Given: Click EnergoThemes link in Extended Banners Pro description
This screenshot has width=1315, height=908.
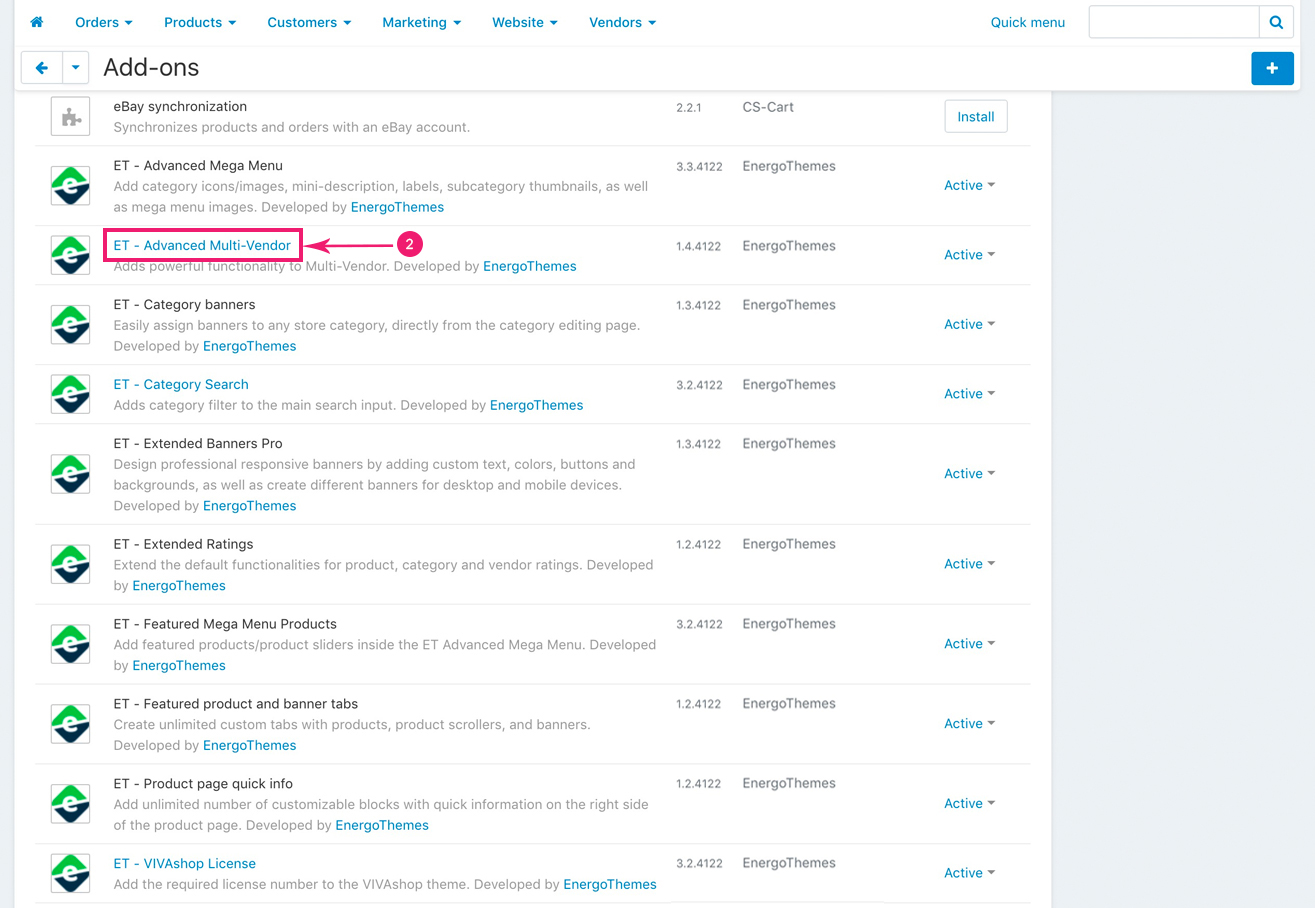Looking at the screenshot, I should click(x=250, y=506).
